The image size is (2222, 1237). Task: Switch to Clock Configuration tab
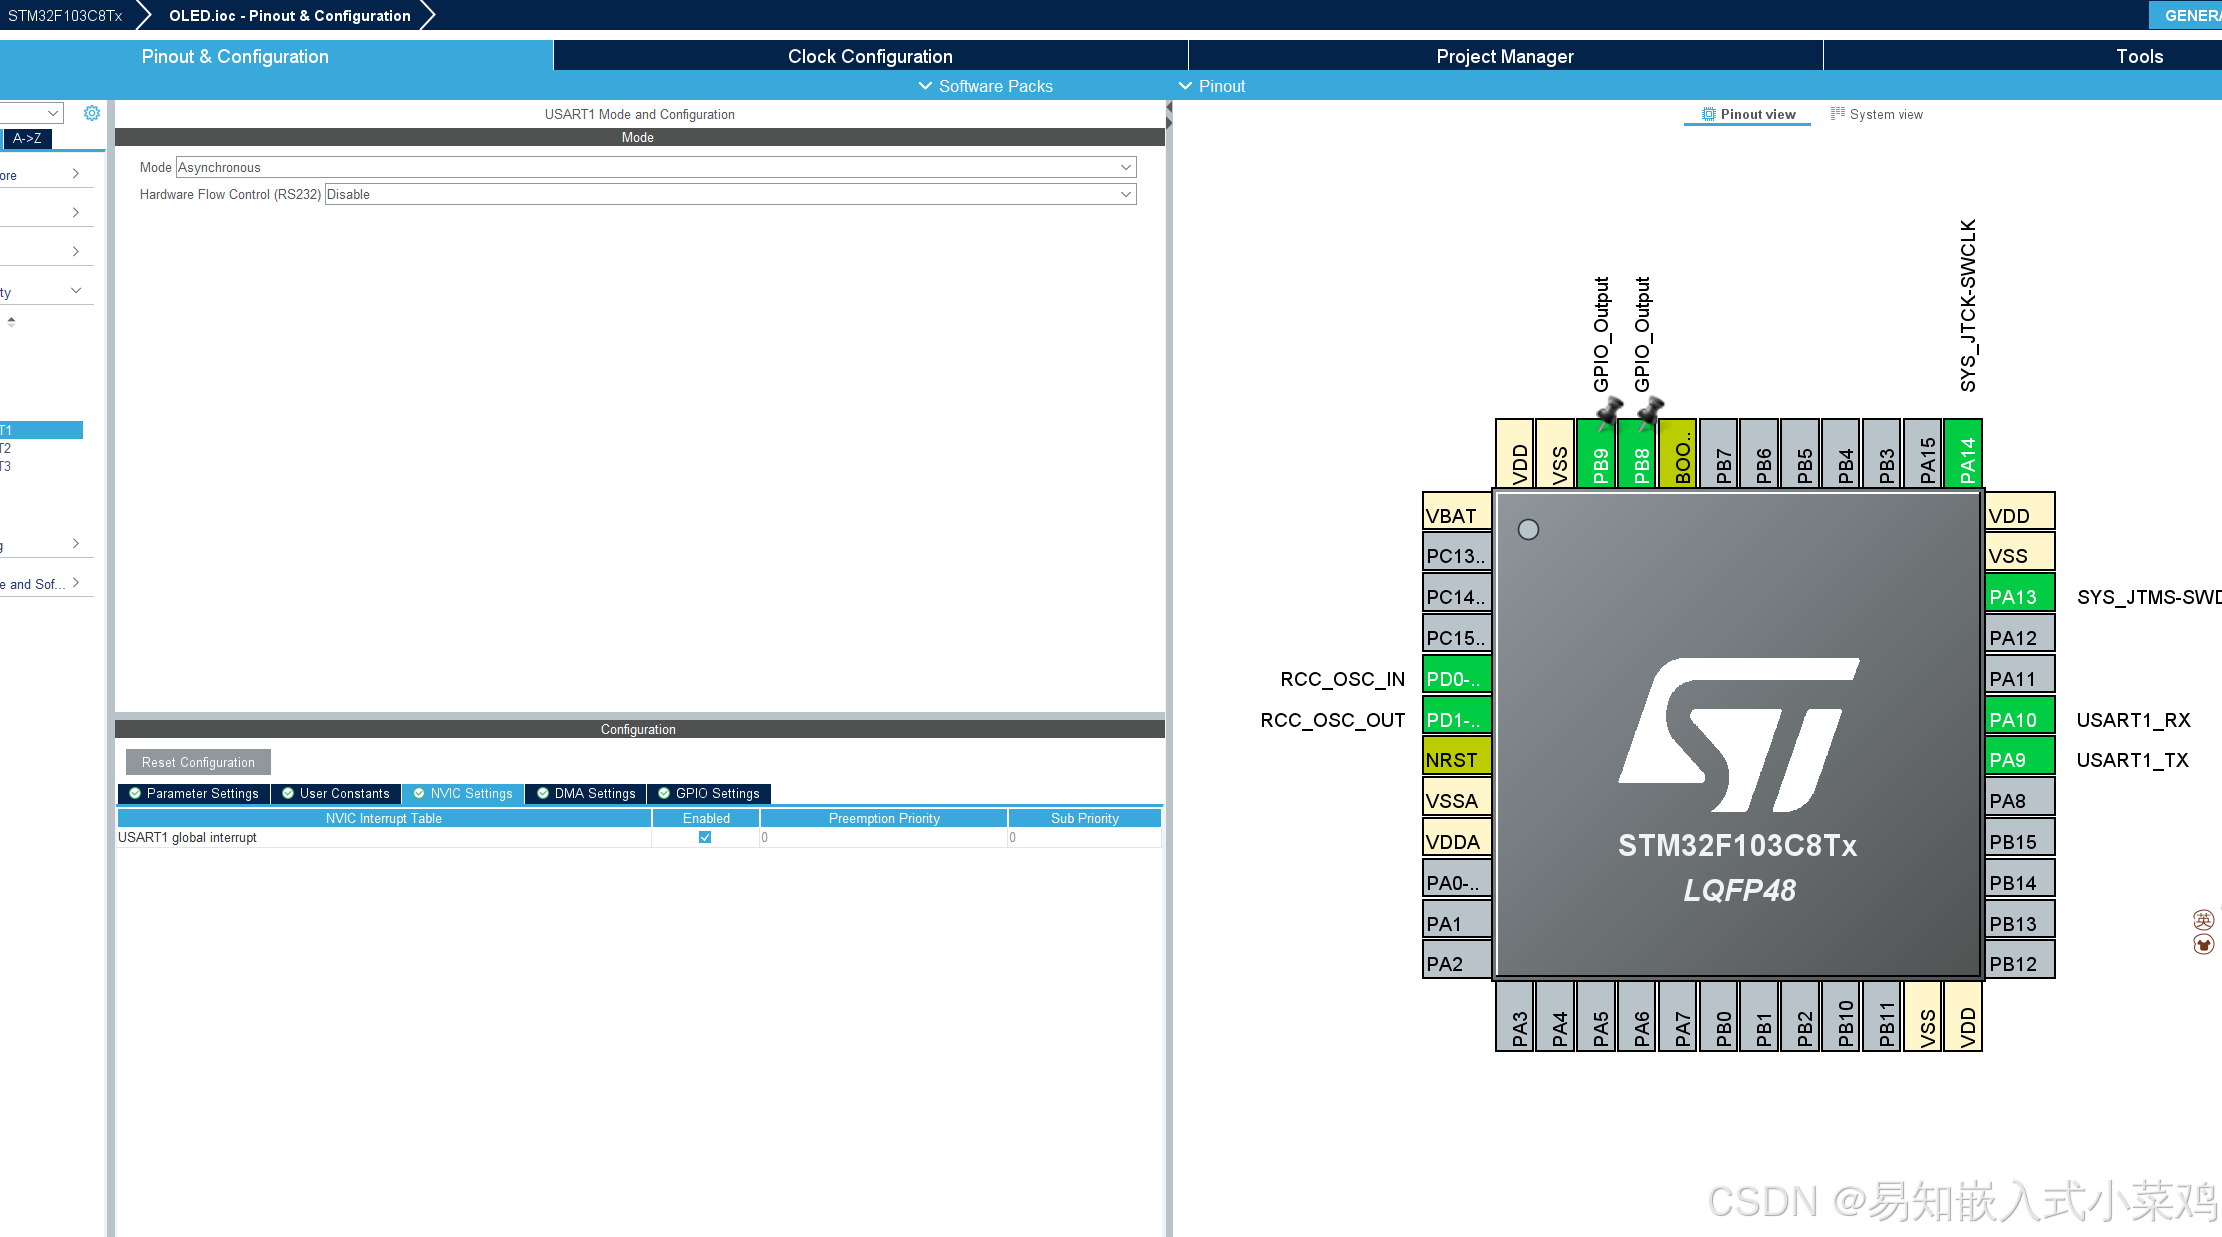(870, 56)
